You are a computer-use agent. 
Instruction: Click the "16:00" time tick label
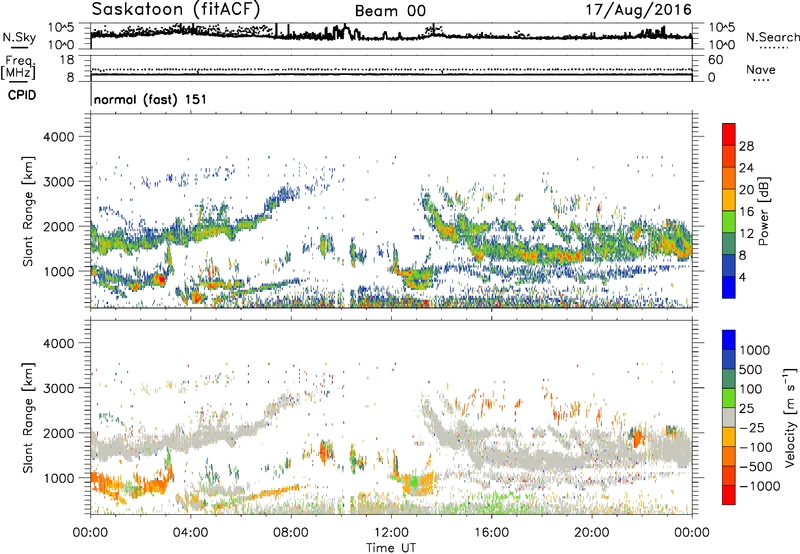pos(491,533)
